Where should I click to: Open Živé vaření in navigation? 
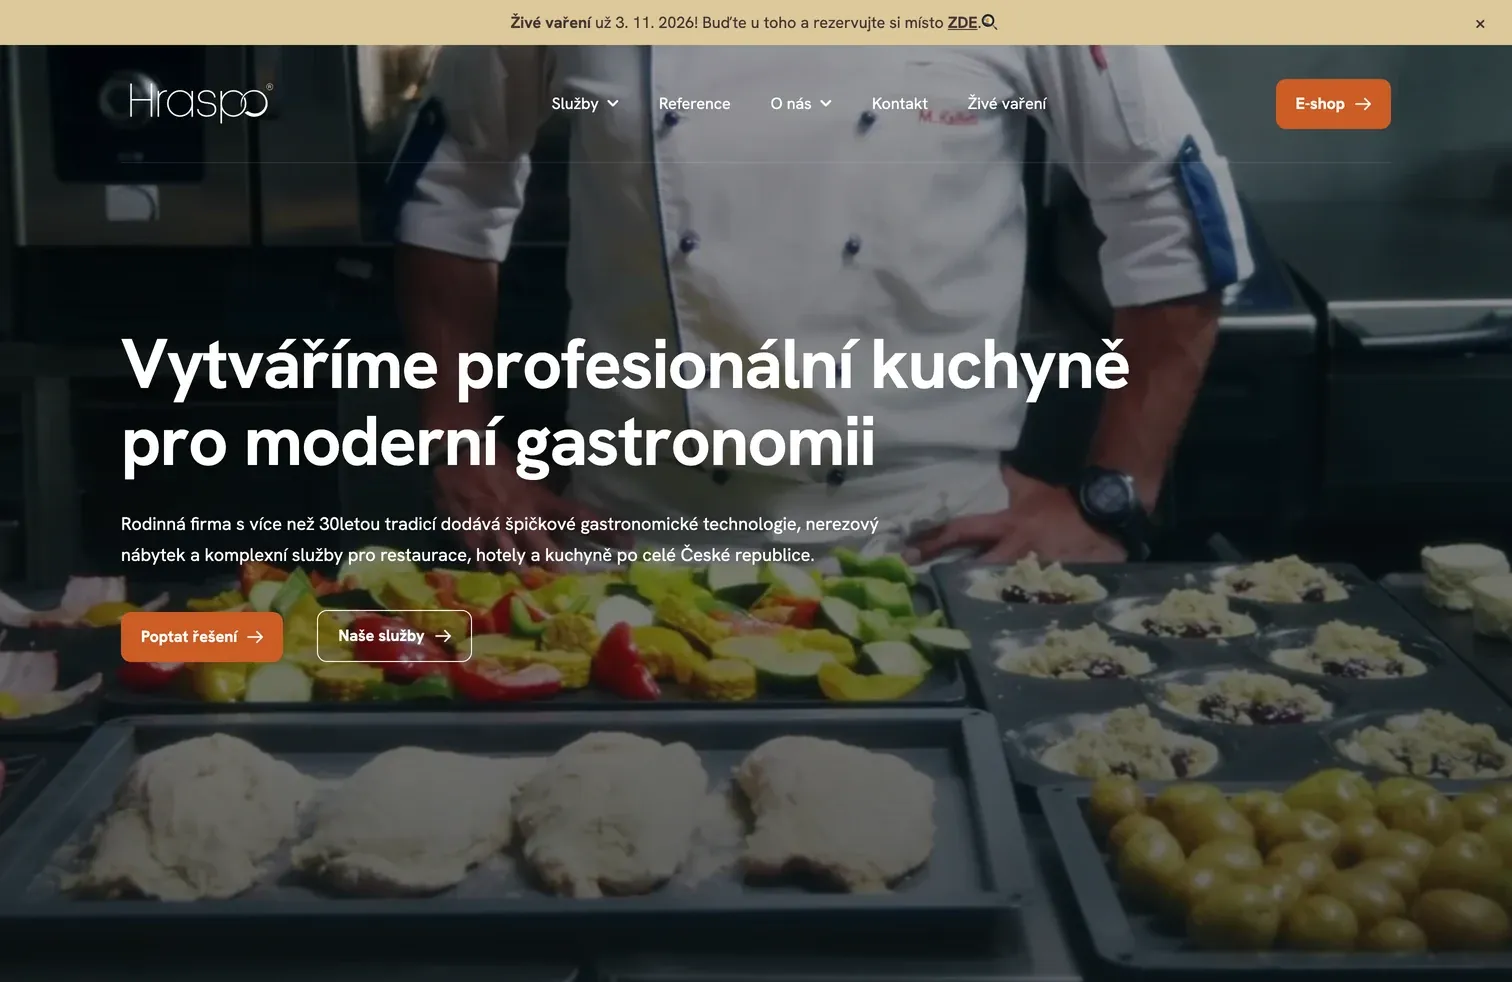(x=1007, y=104)
